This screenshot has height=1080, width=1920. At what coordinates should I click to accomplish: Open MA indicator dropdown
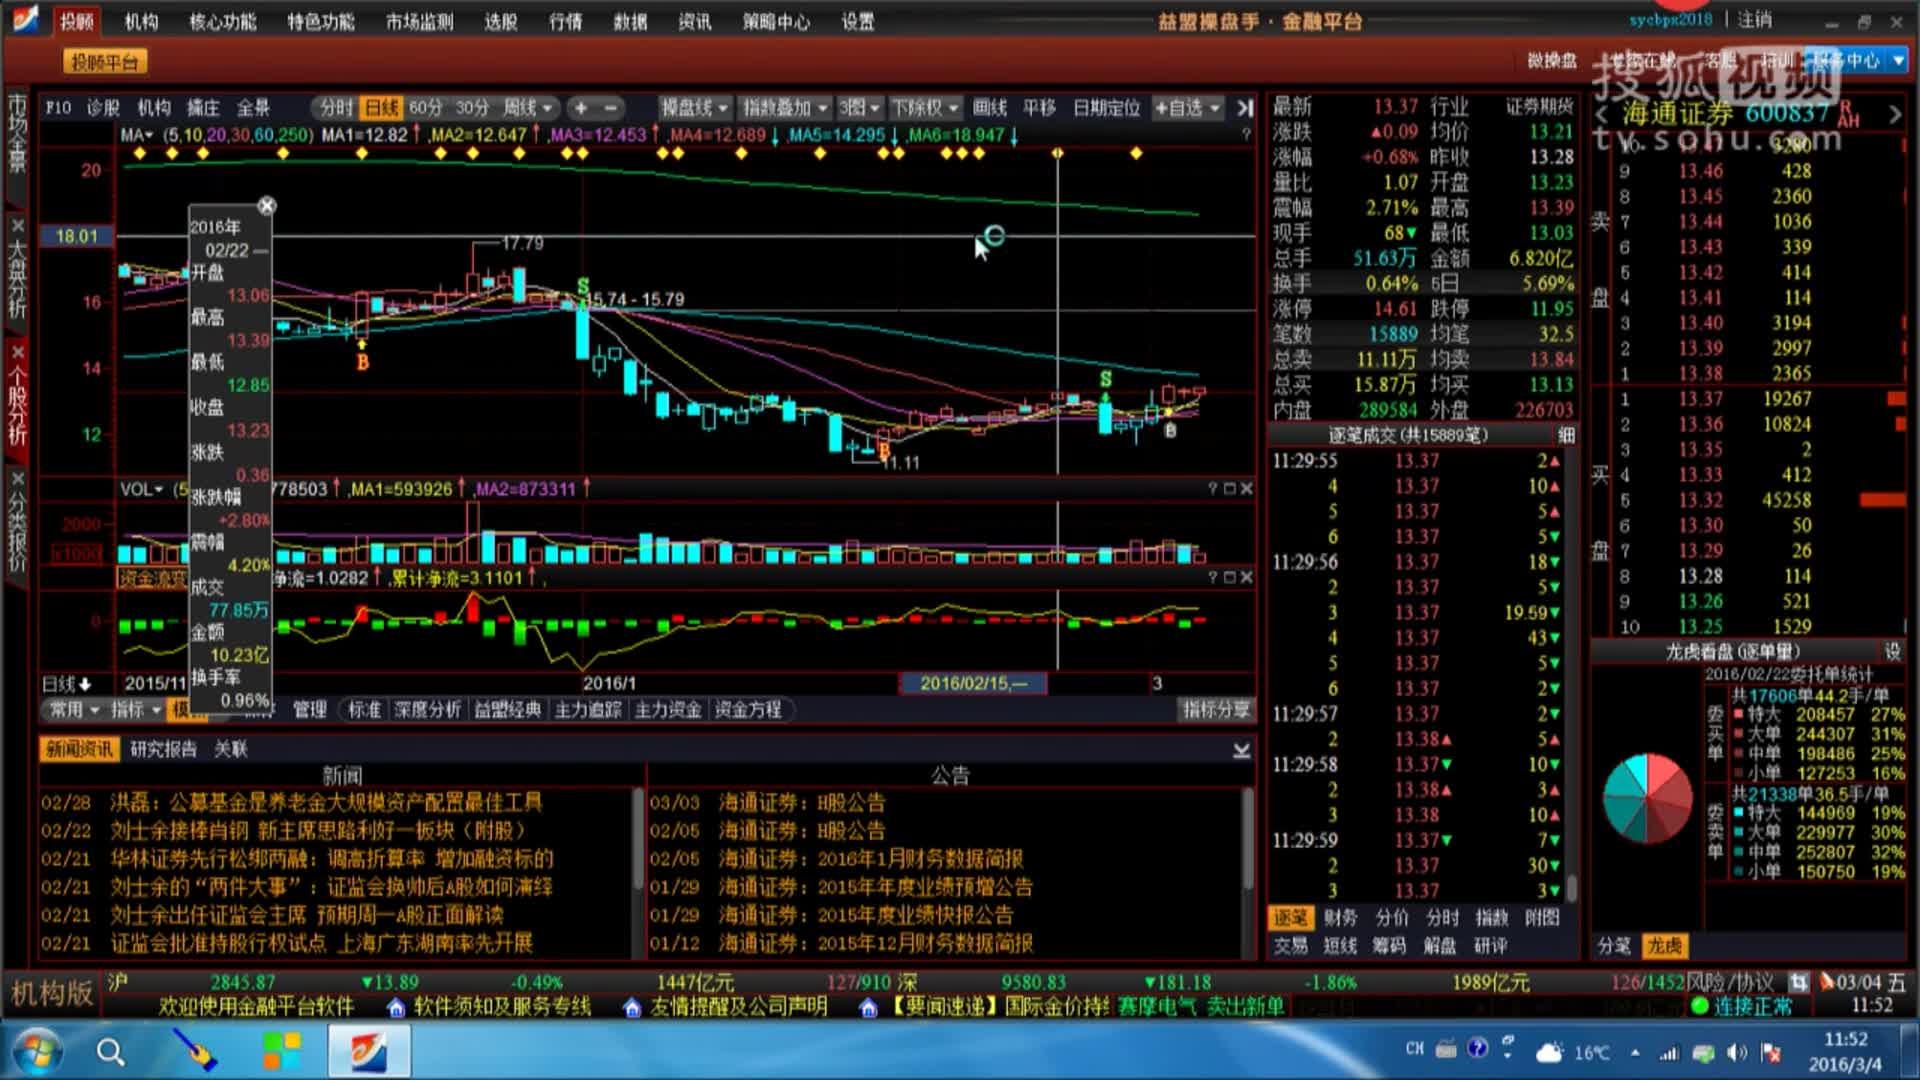click(x=137, y=134)
